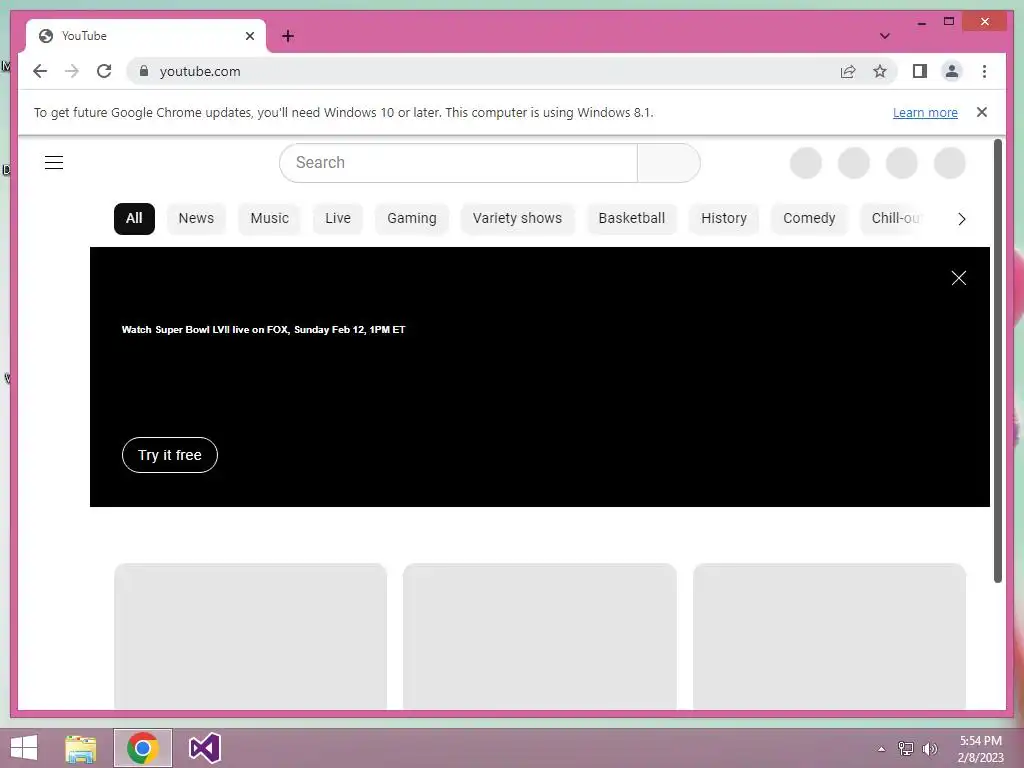
Task: Click the Chrome taskbar icon
Action: point(143,748)
